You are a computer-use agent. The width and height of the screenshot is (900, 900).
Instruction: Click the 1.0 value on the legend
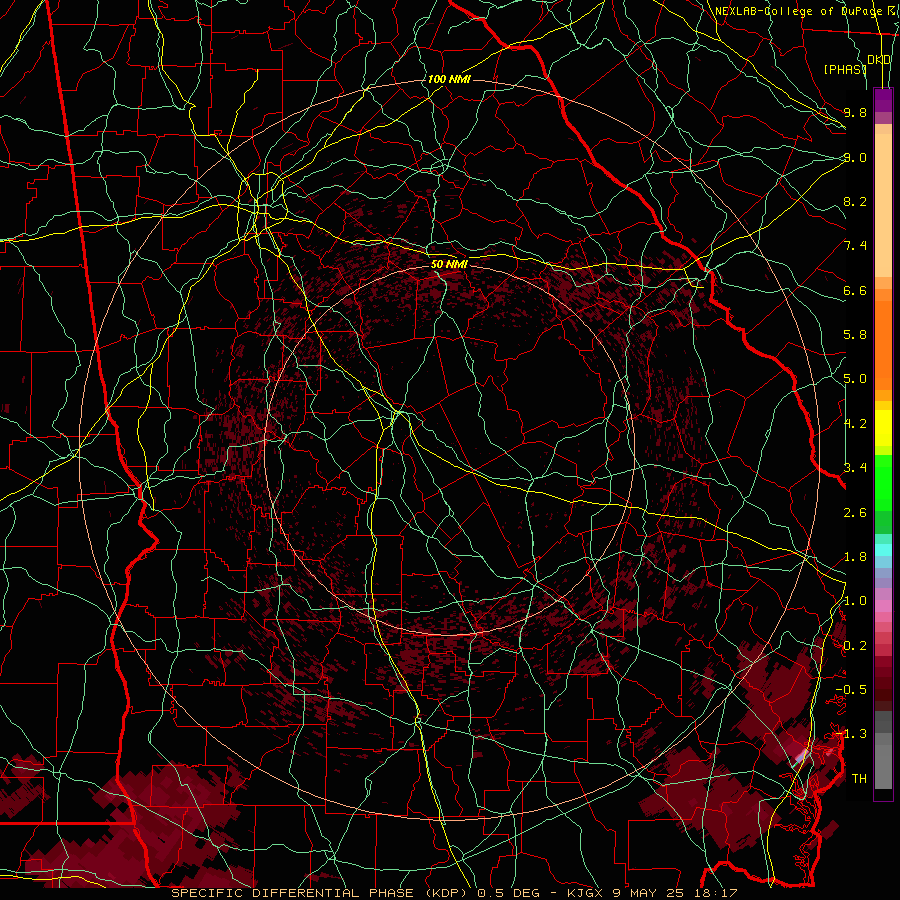pos(855,601)
